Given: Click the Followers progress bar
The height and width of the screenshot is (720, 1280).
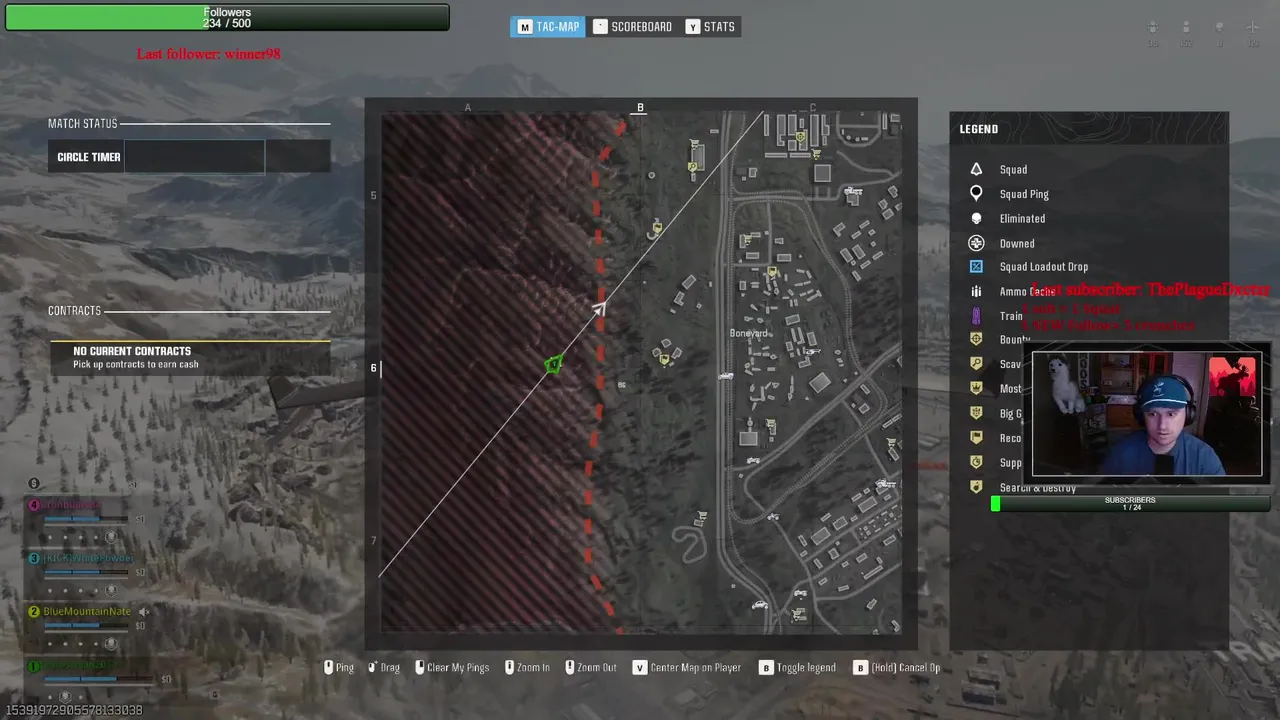Looking at the screenshot, I should (x=227, y=18).
